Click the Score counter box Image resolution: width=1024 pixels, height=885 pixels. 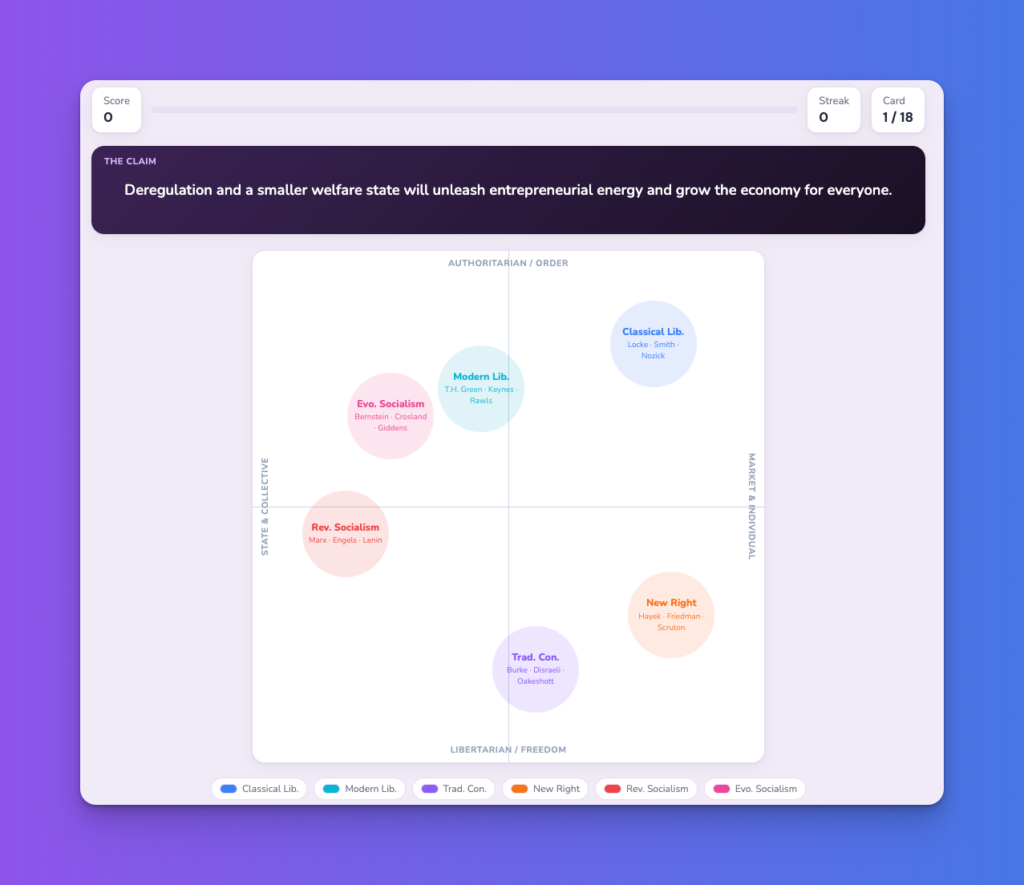(x=116, y=110)
